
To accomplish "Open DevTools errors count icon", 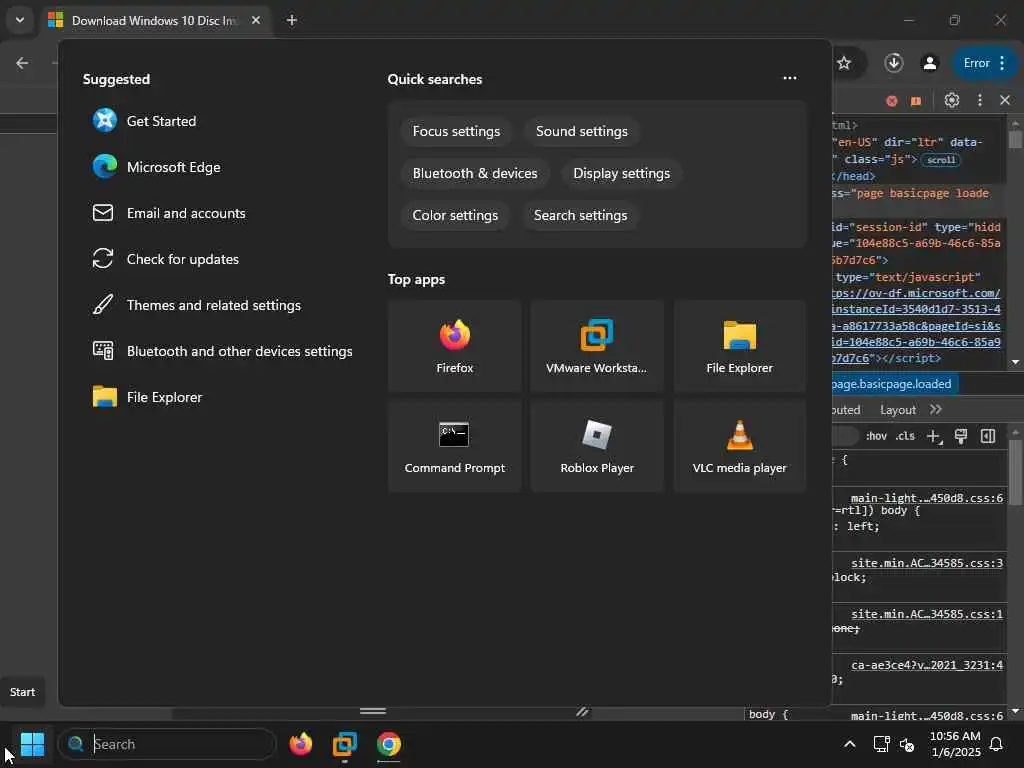I will (891, 101).
